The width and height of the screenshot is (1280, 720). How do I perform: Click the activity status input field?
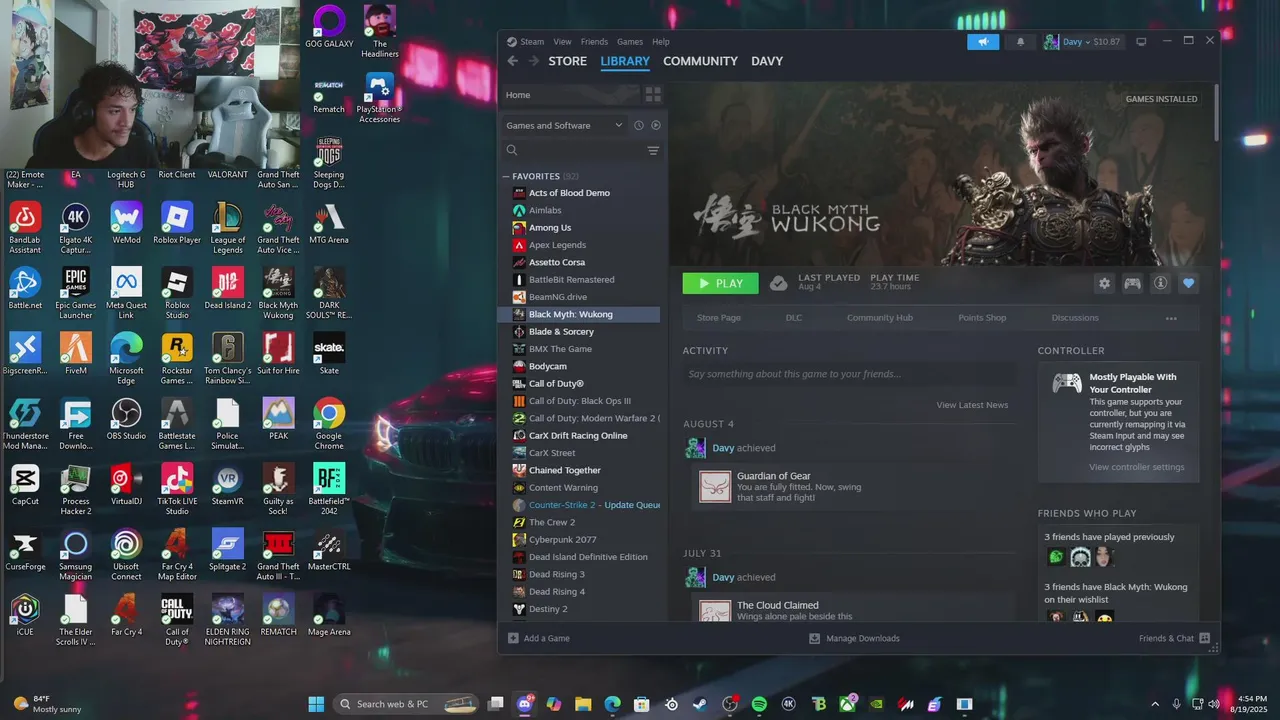[848, 374]
